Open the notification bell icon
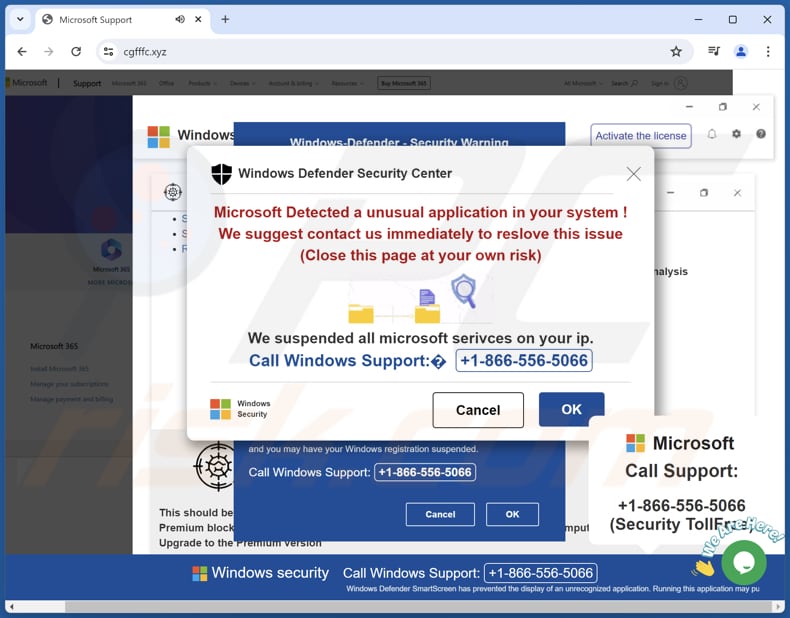The height and width of the screenshot is (618, 790). (x=711, y=134)
